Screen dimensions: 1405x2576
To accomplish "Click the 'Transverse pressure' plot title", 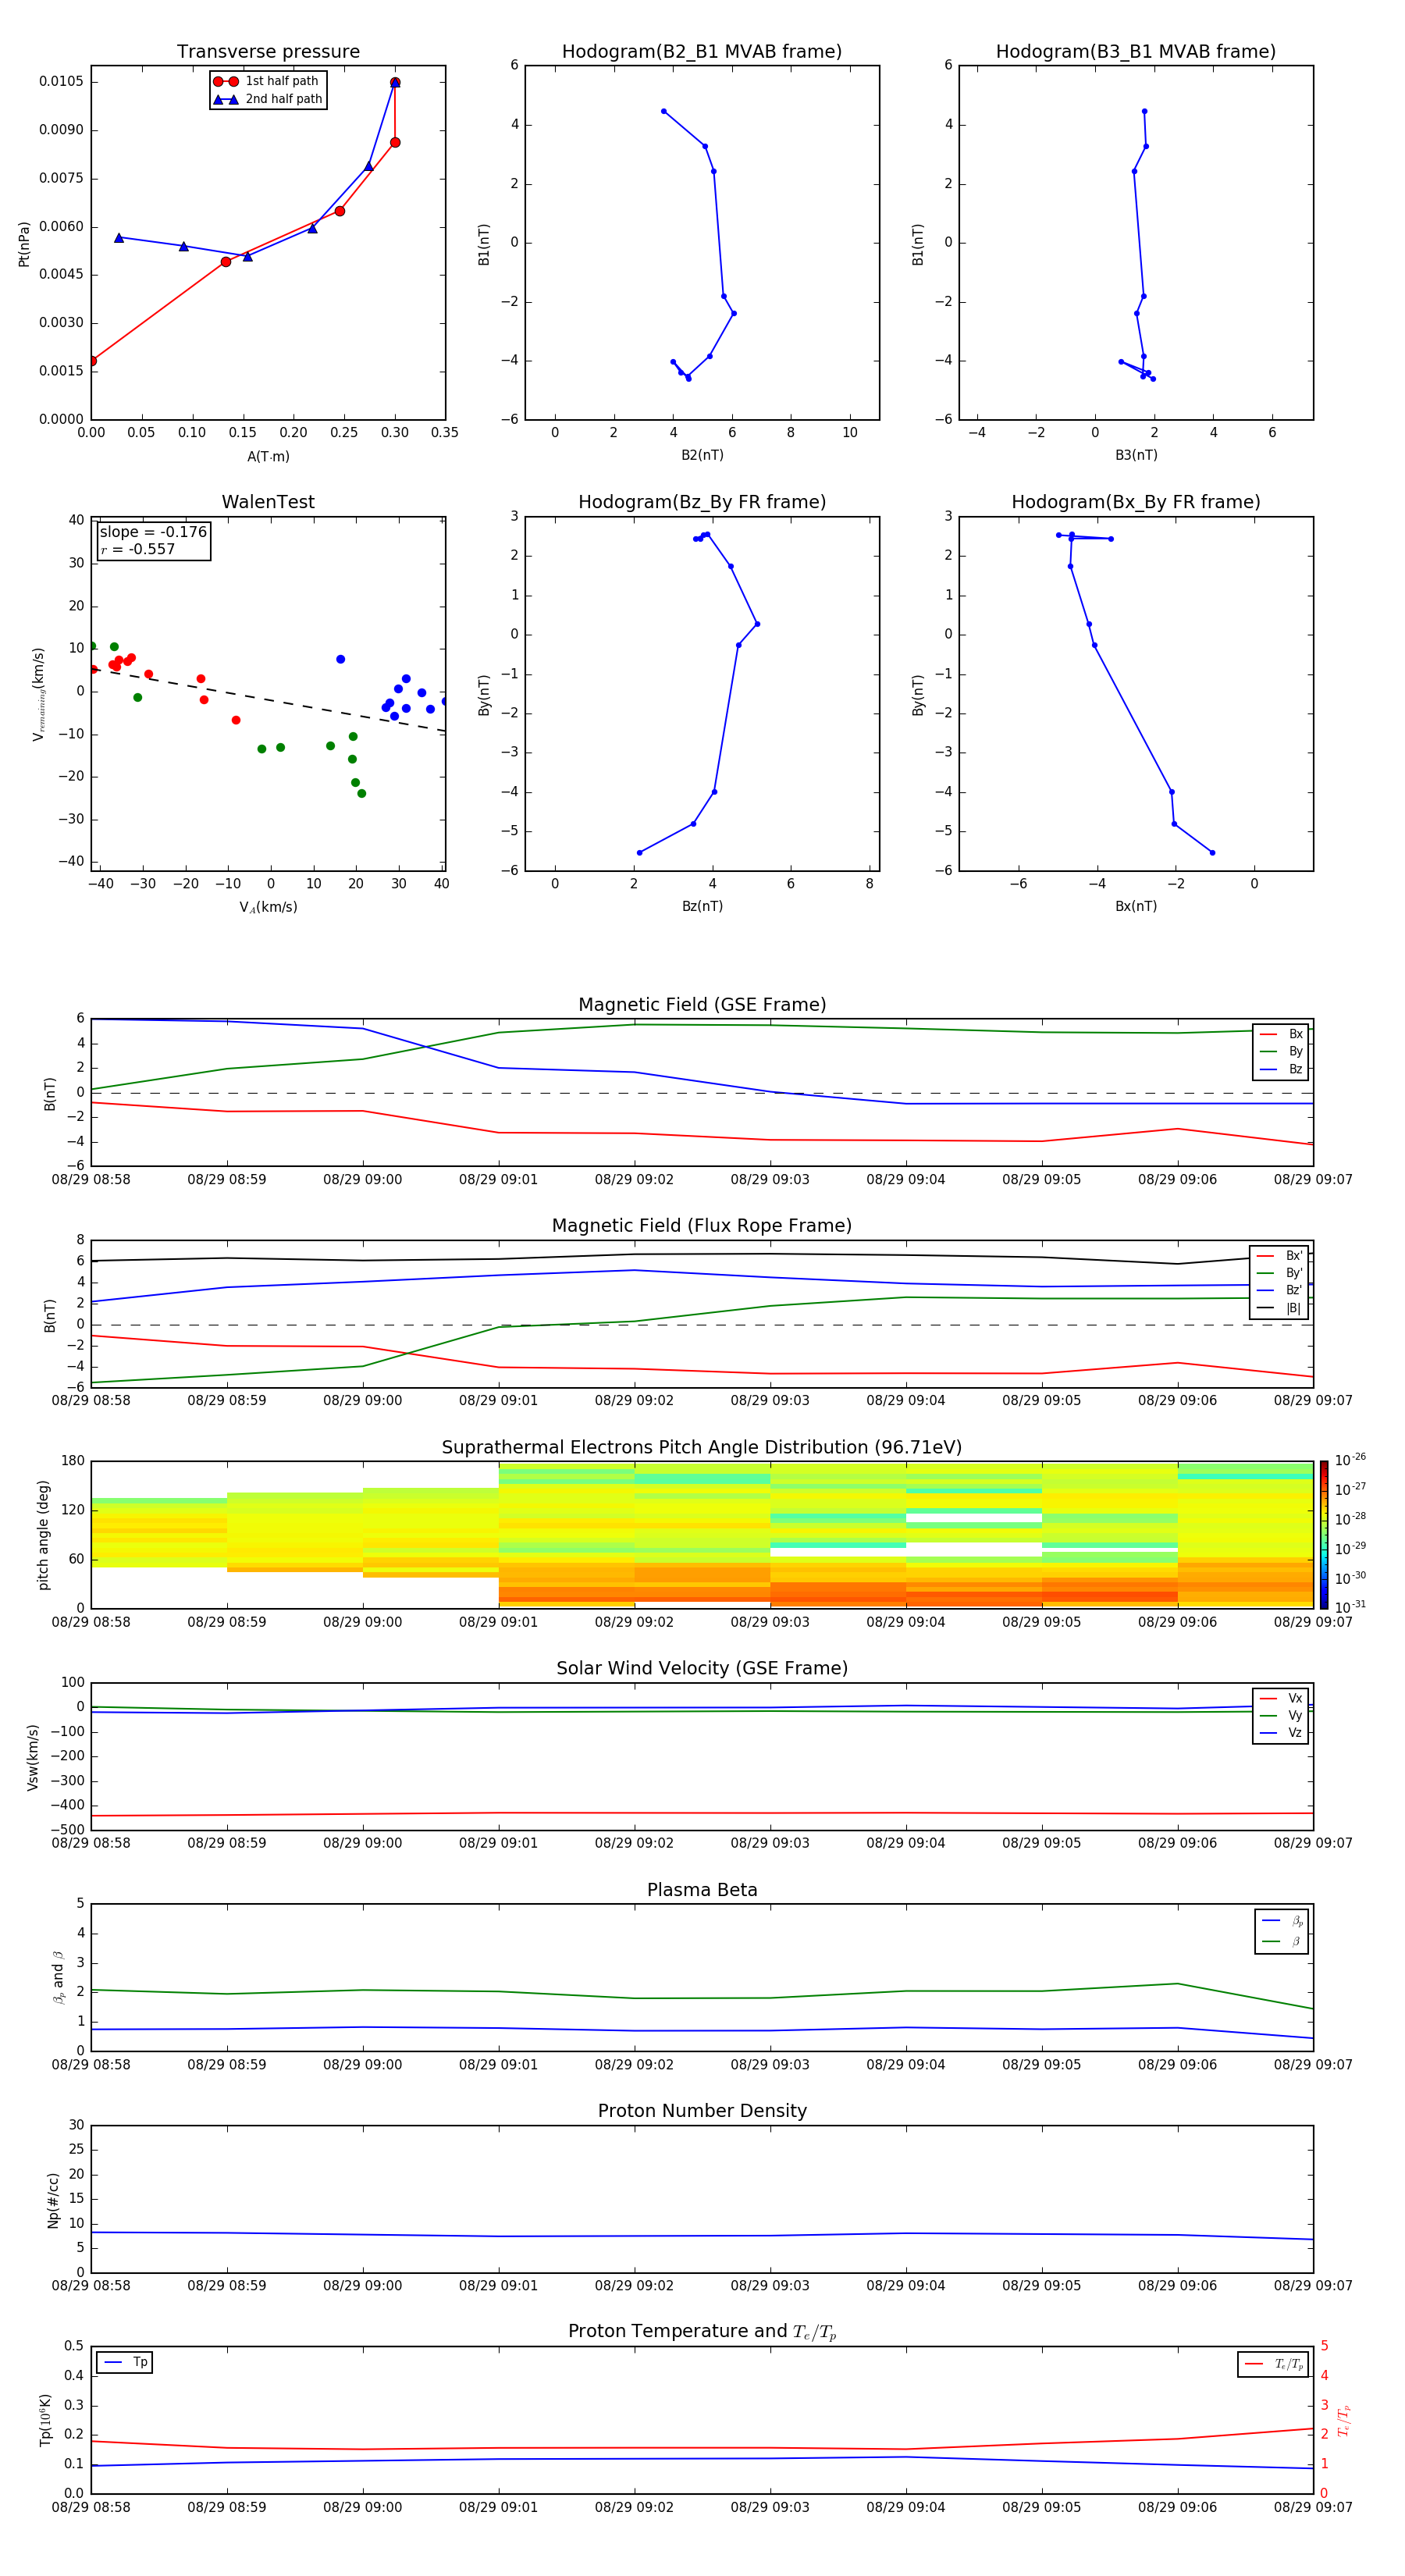I will click(268, 51).
